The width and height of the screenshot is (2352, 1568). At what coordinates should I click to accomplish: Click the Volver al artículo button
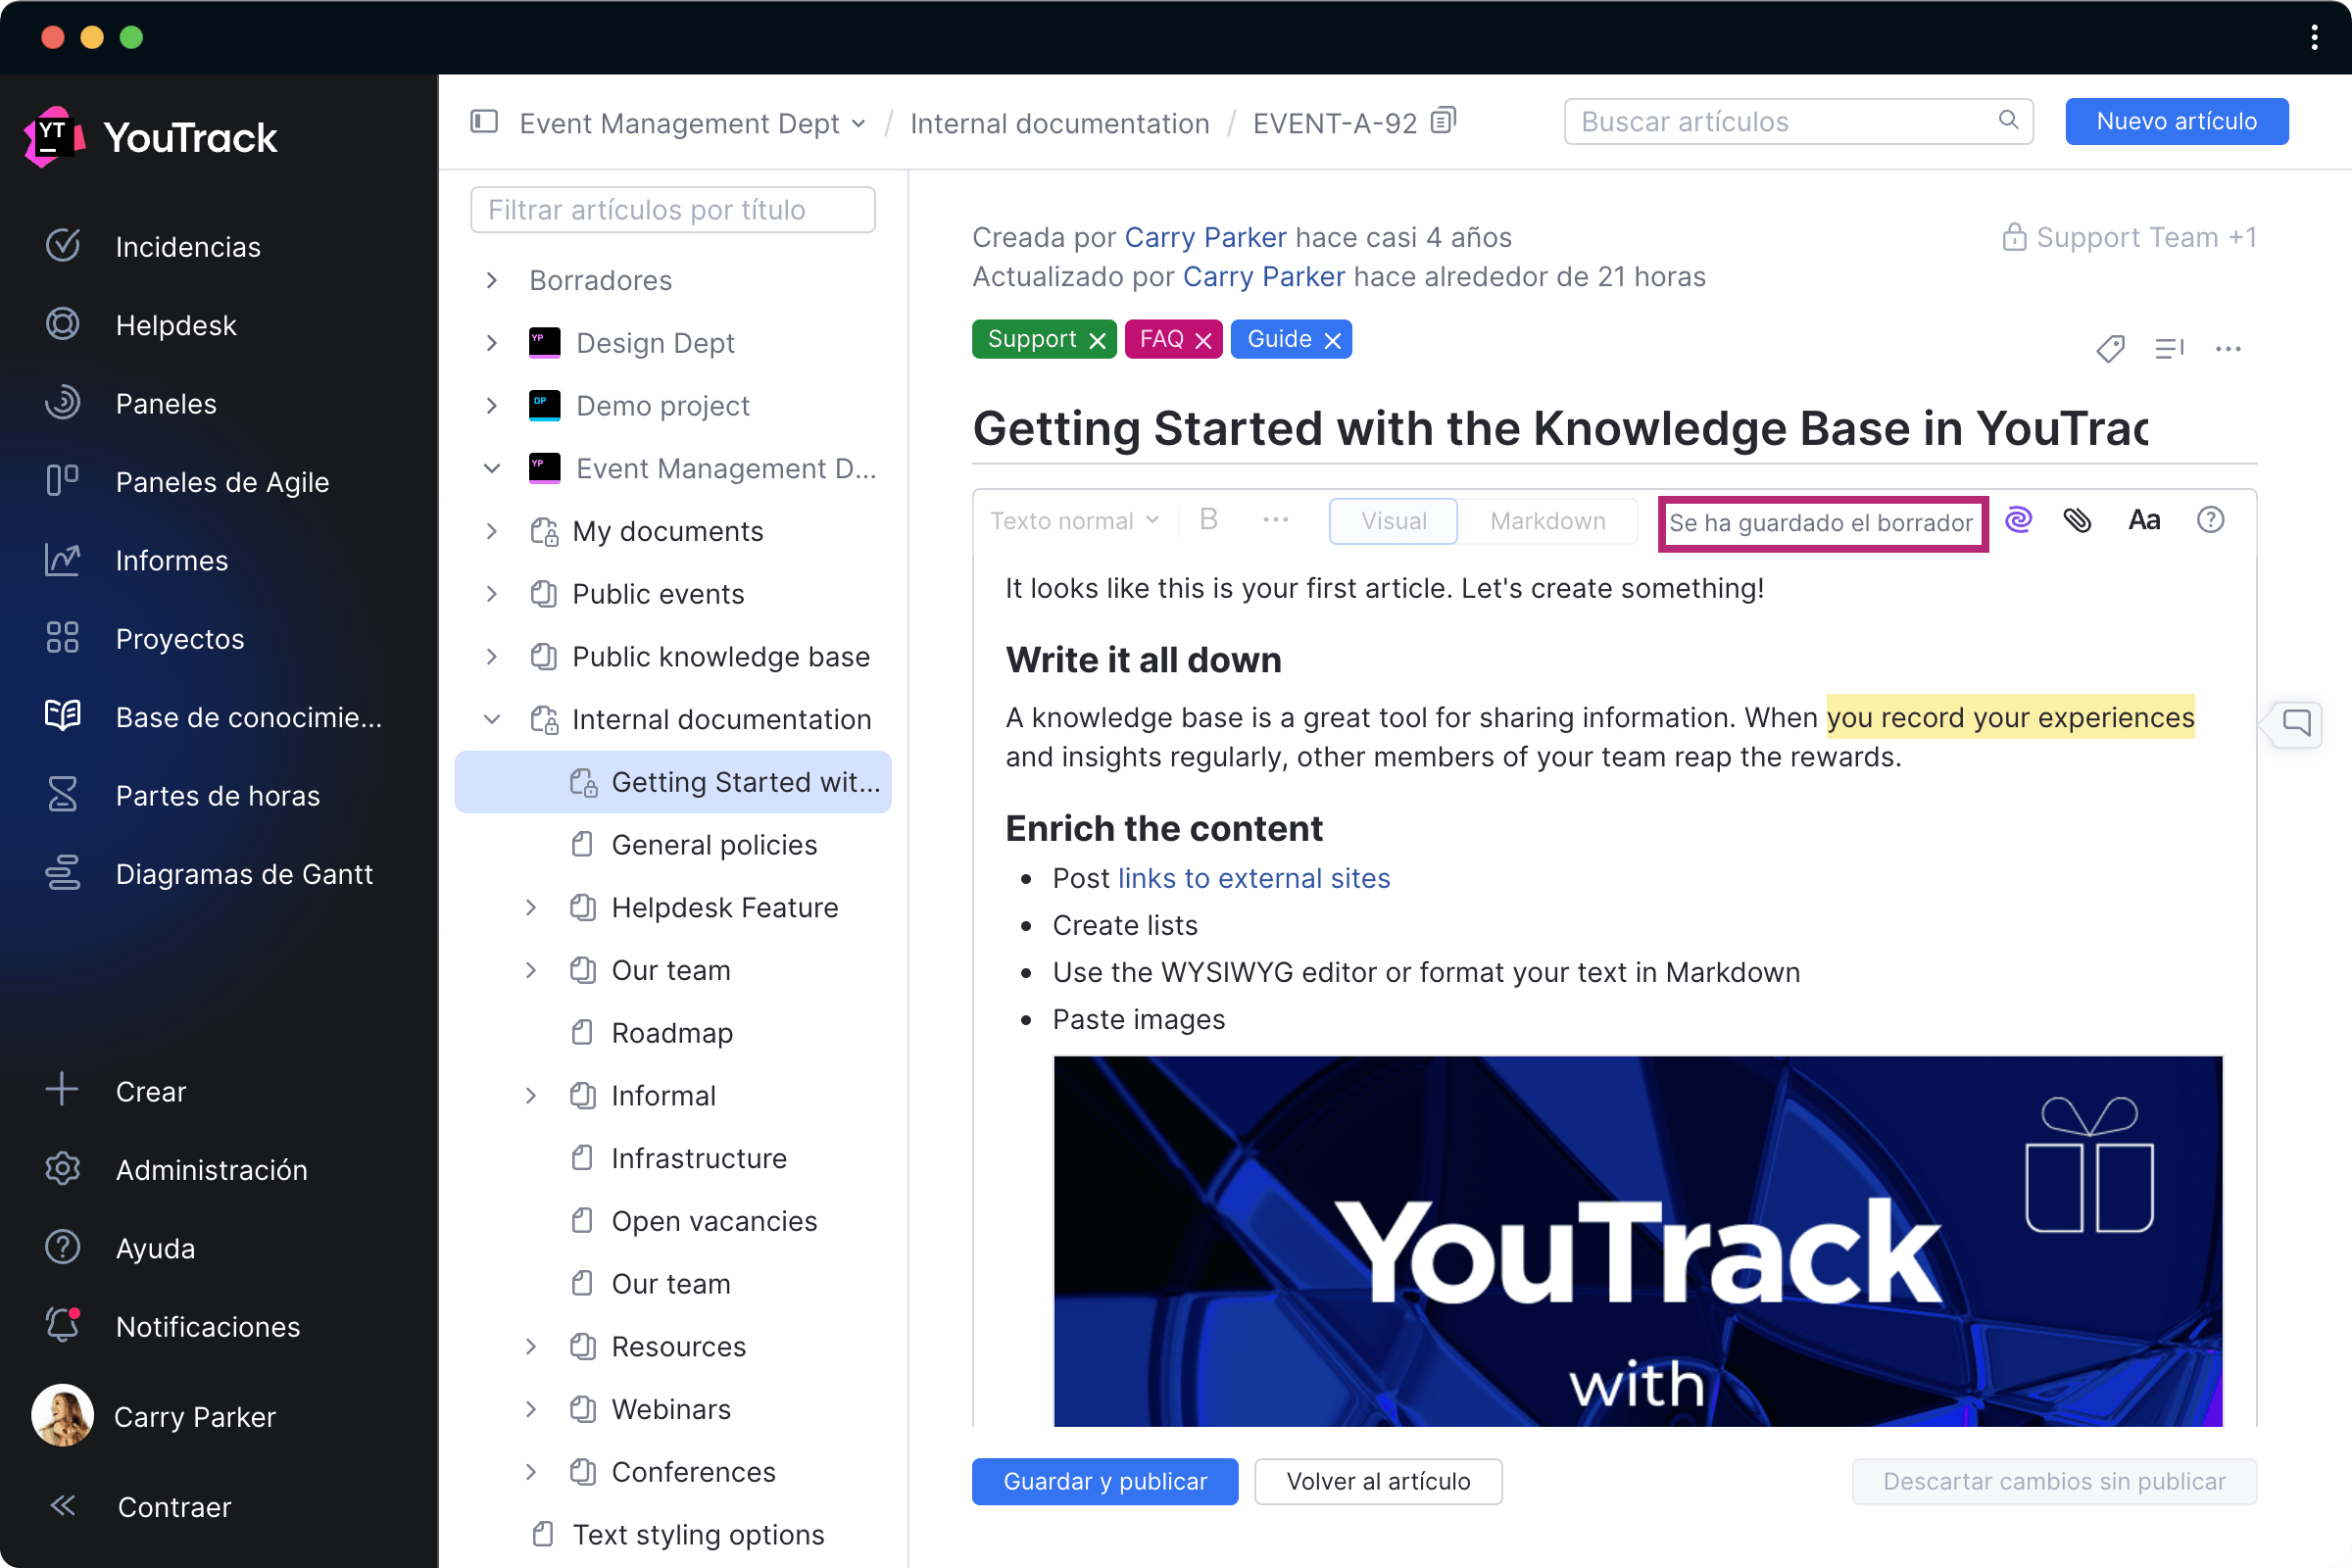click(1376, 1481)
